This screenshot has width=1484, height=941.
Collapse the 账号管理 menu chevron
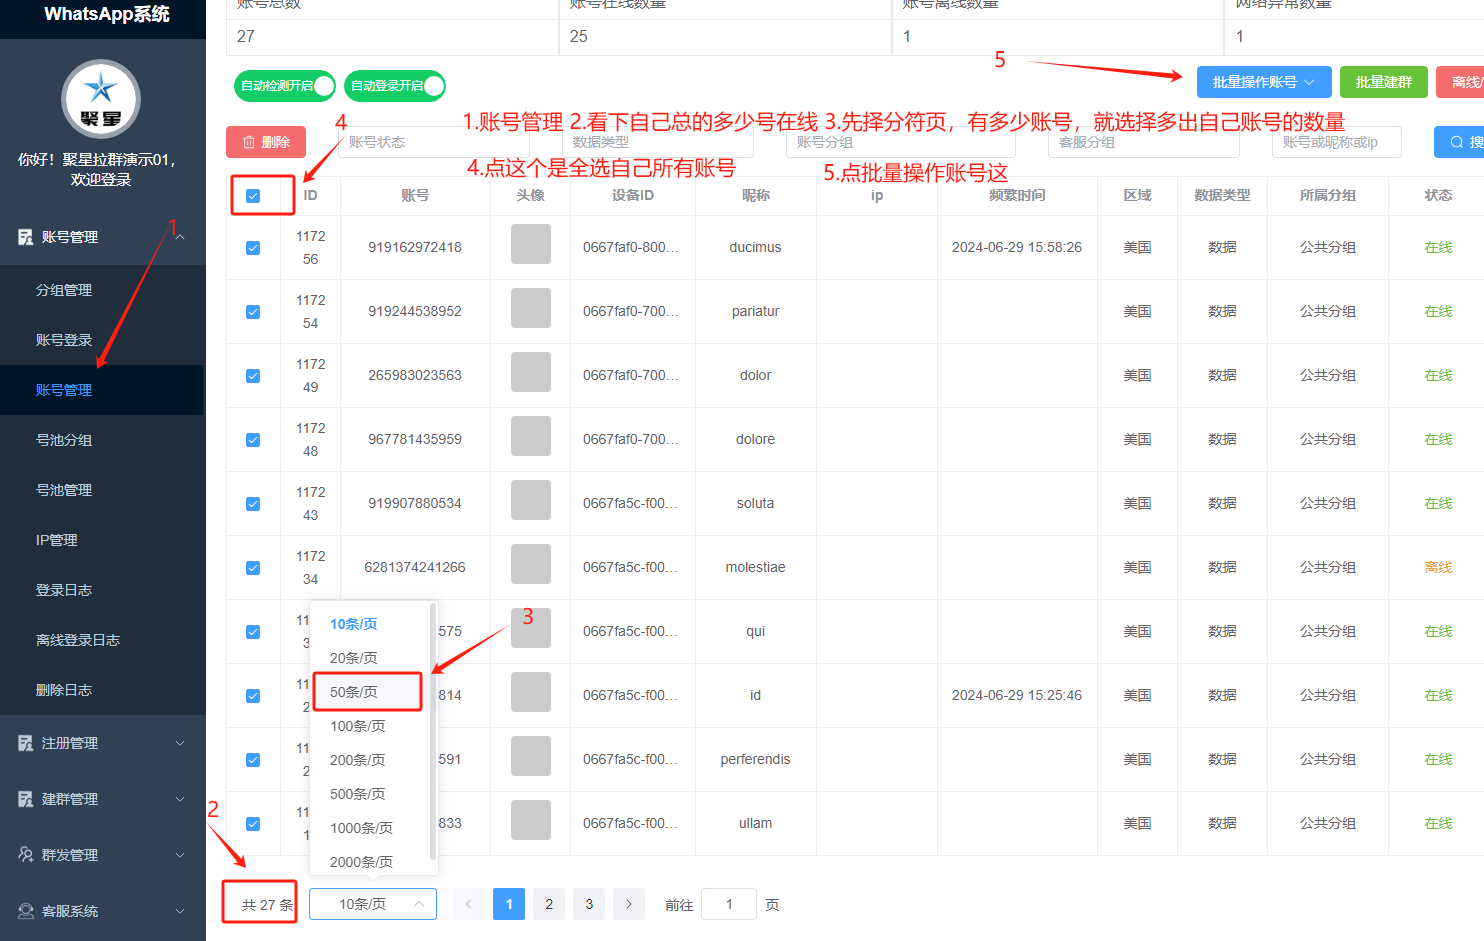click(180, 237)
